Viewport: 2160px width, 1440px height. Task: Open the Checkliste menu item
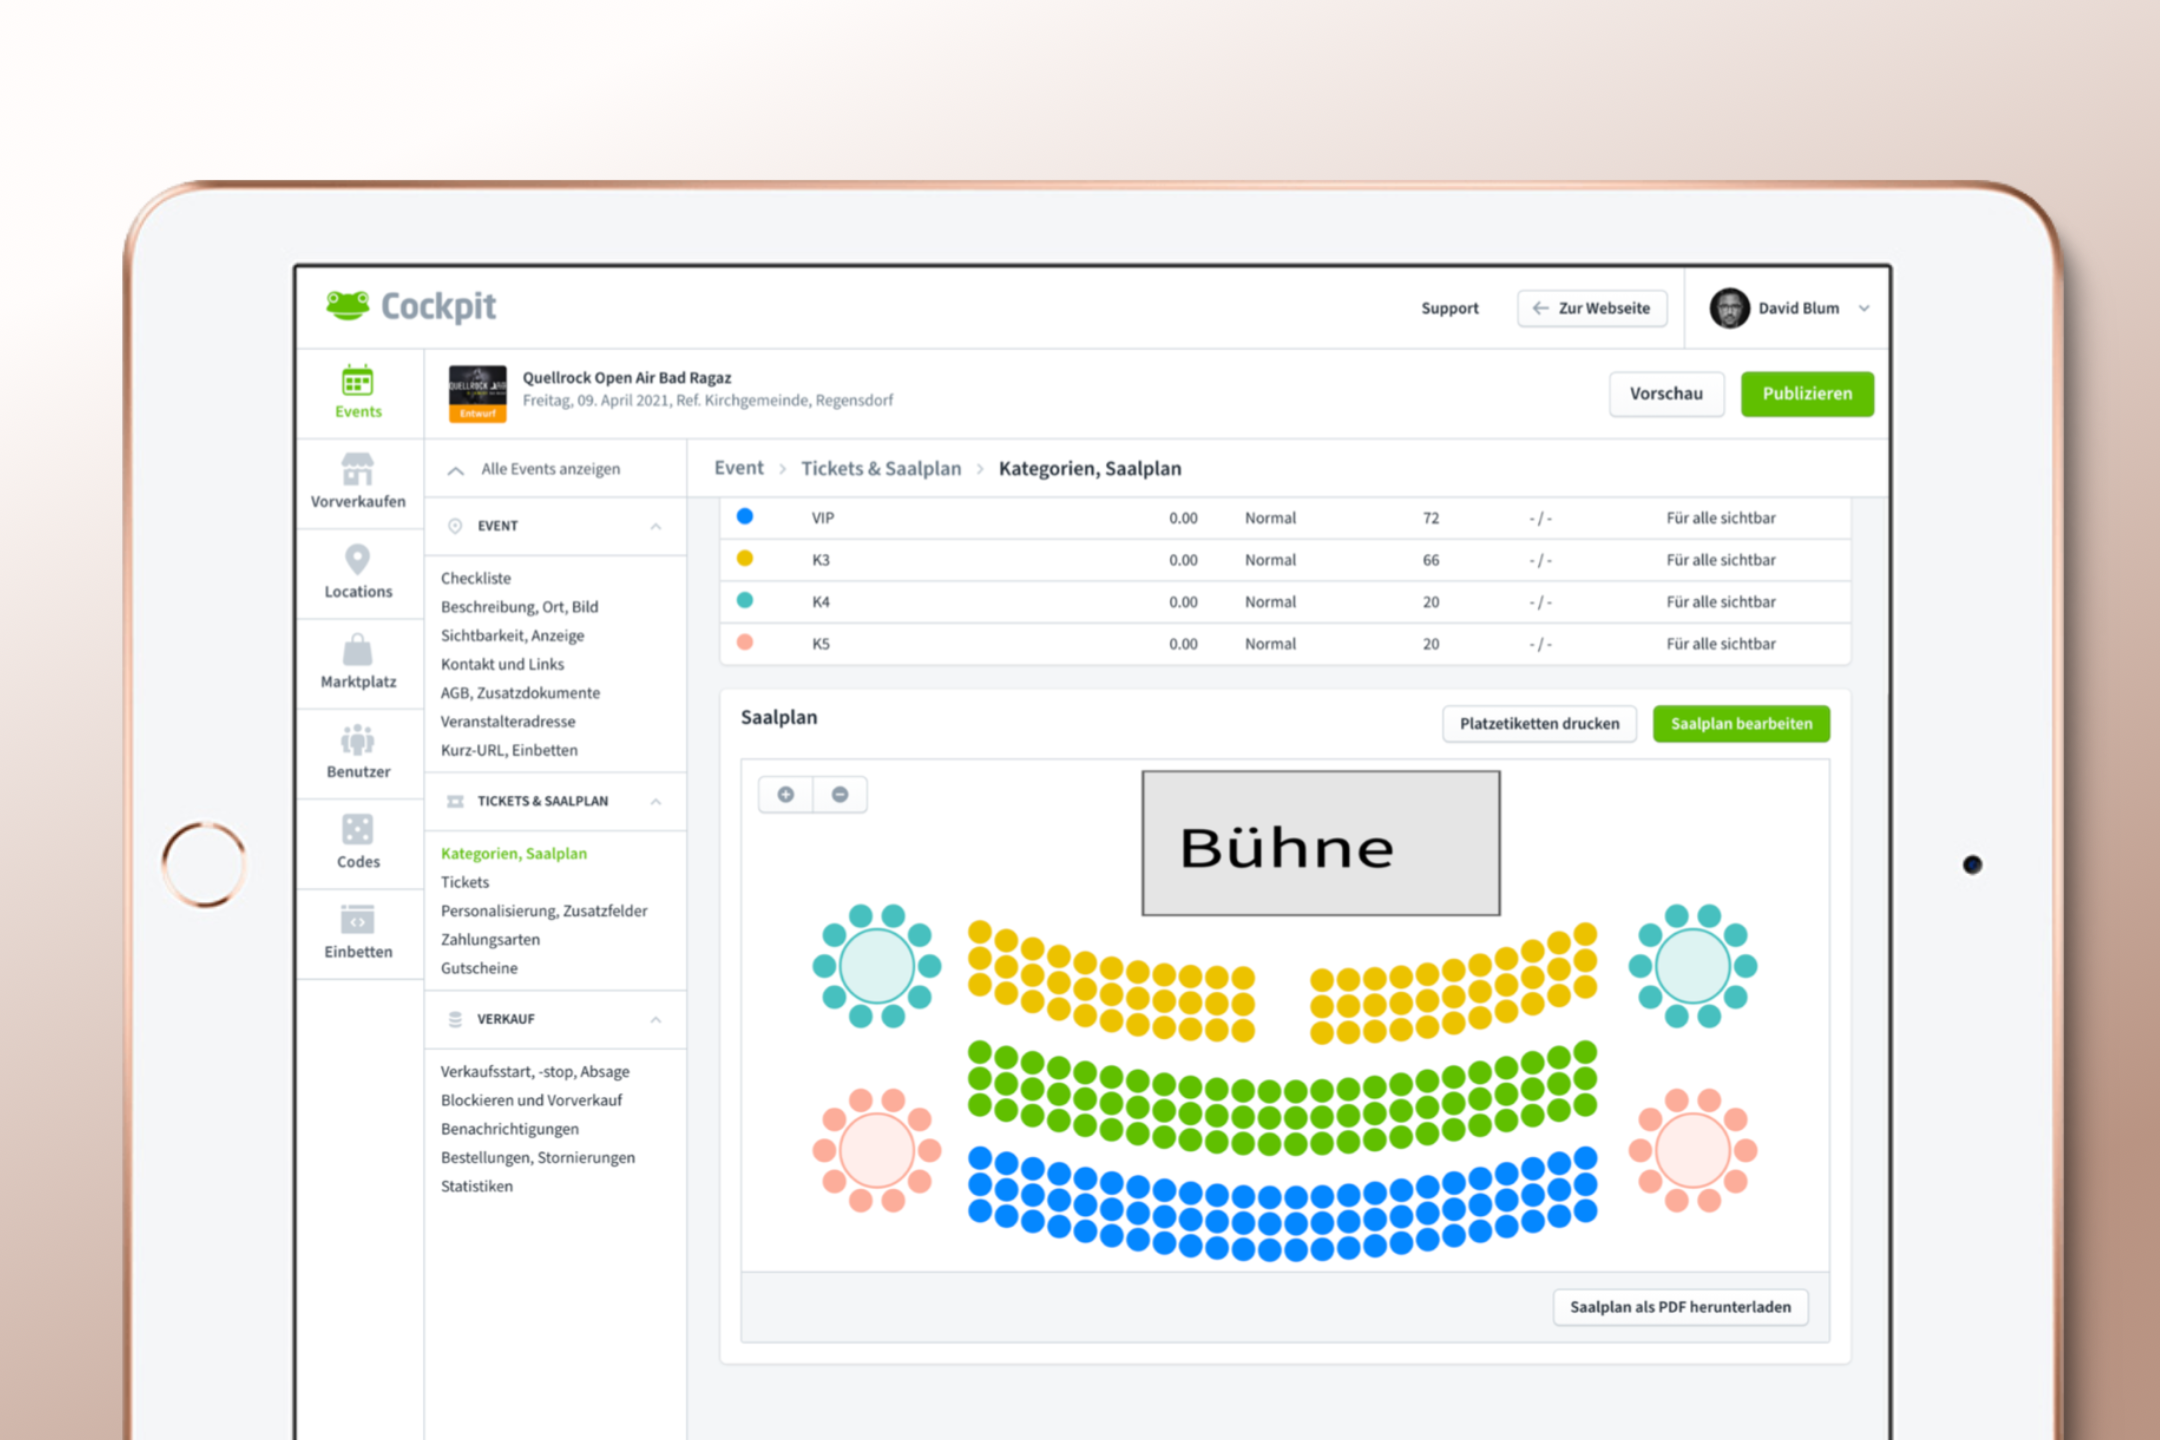point(476,578)
